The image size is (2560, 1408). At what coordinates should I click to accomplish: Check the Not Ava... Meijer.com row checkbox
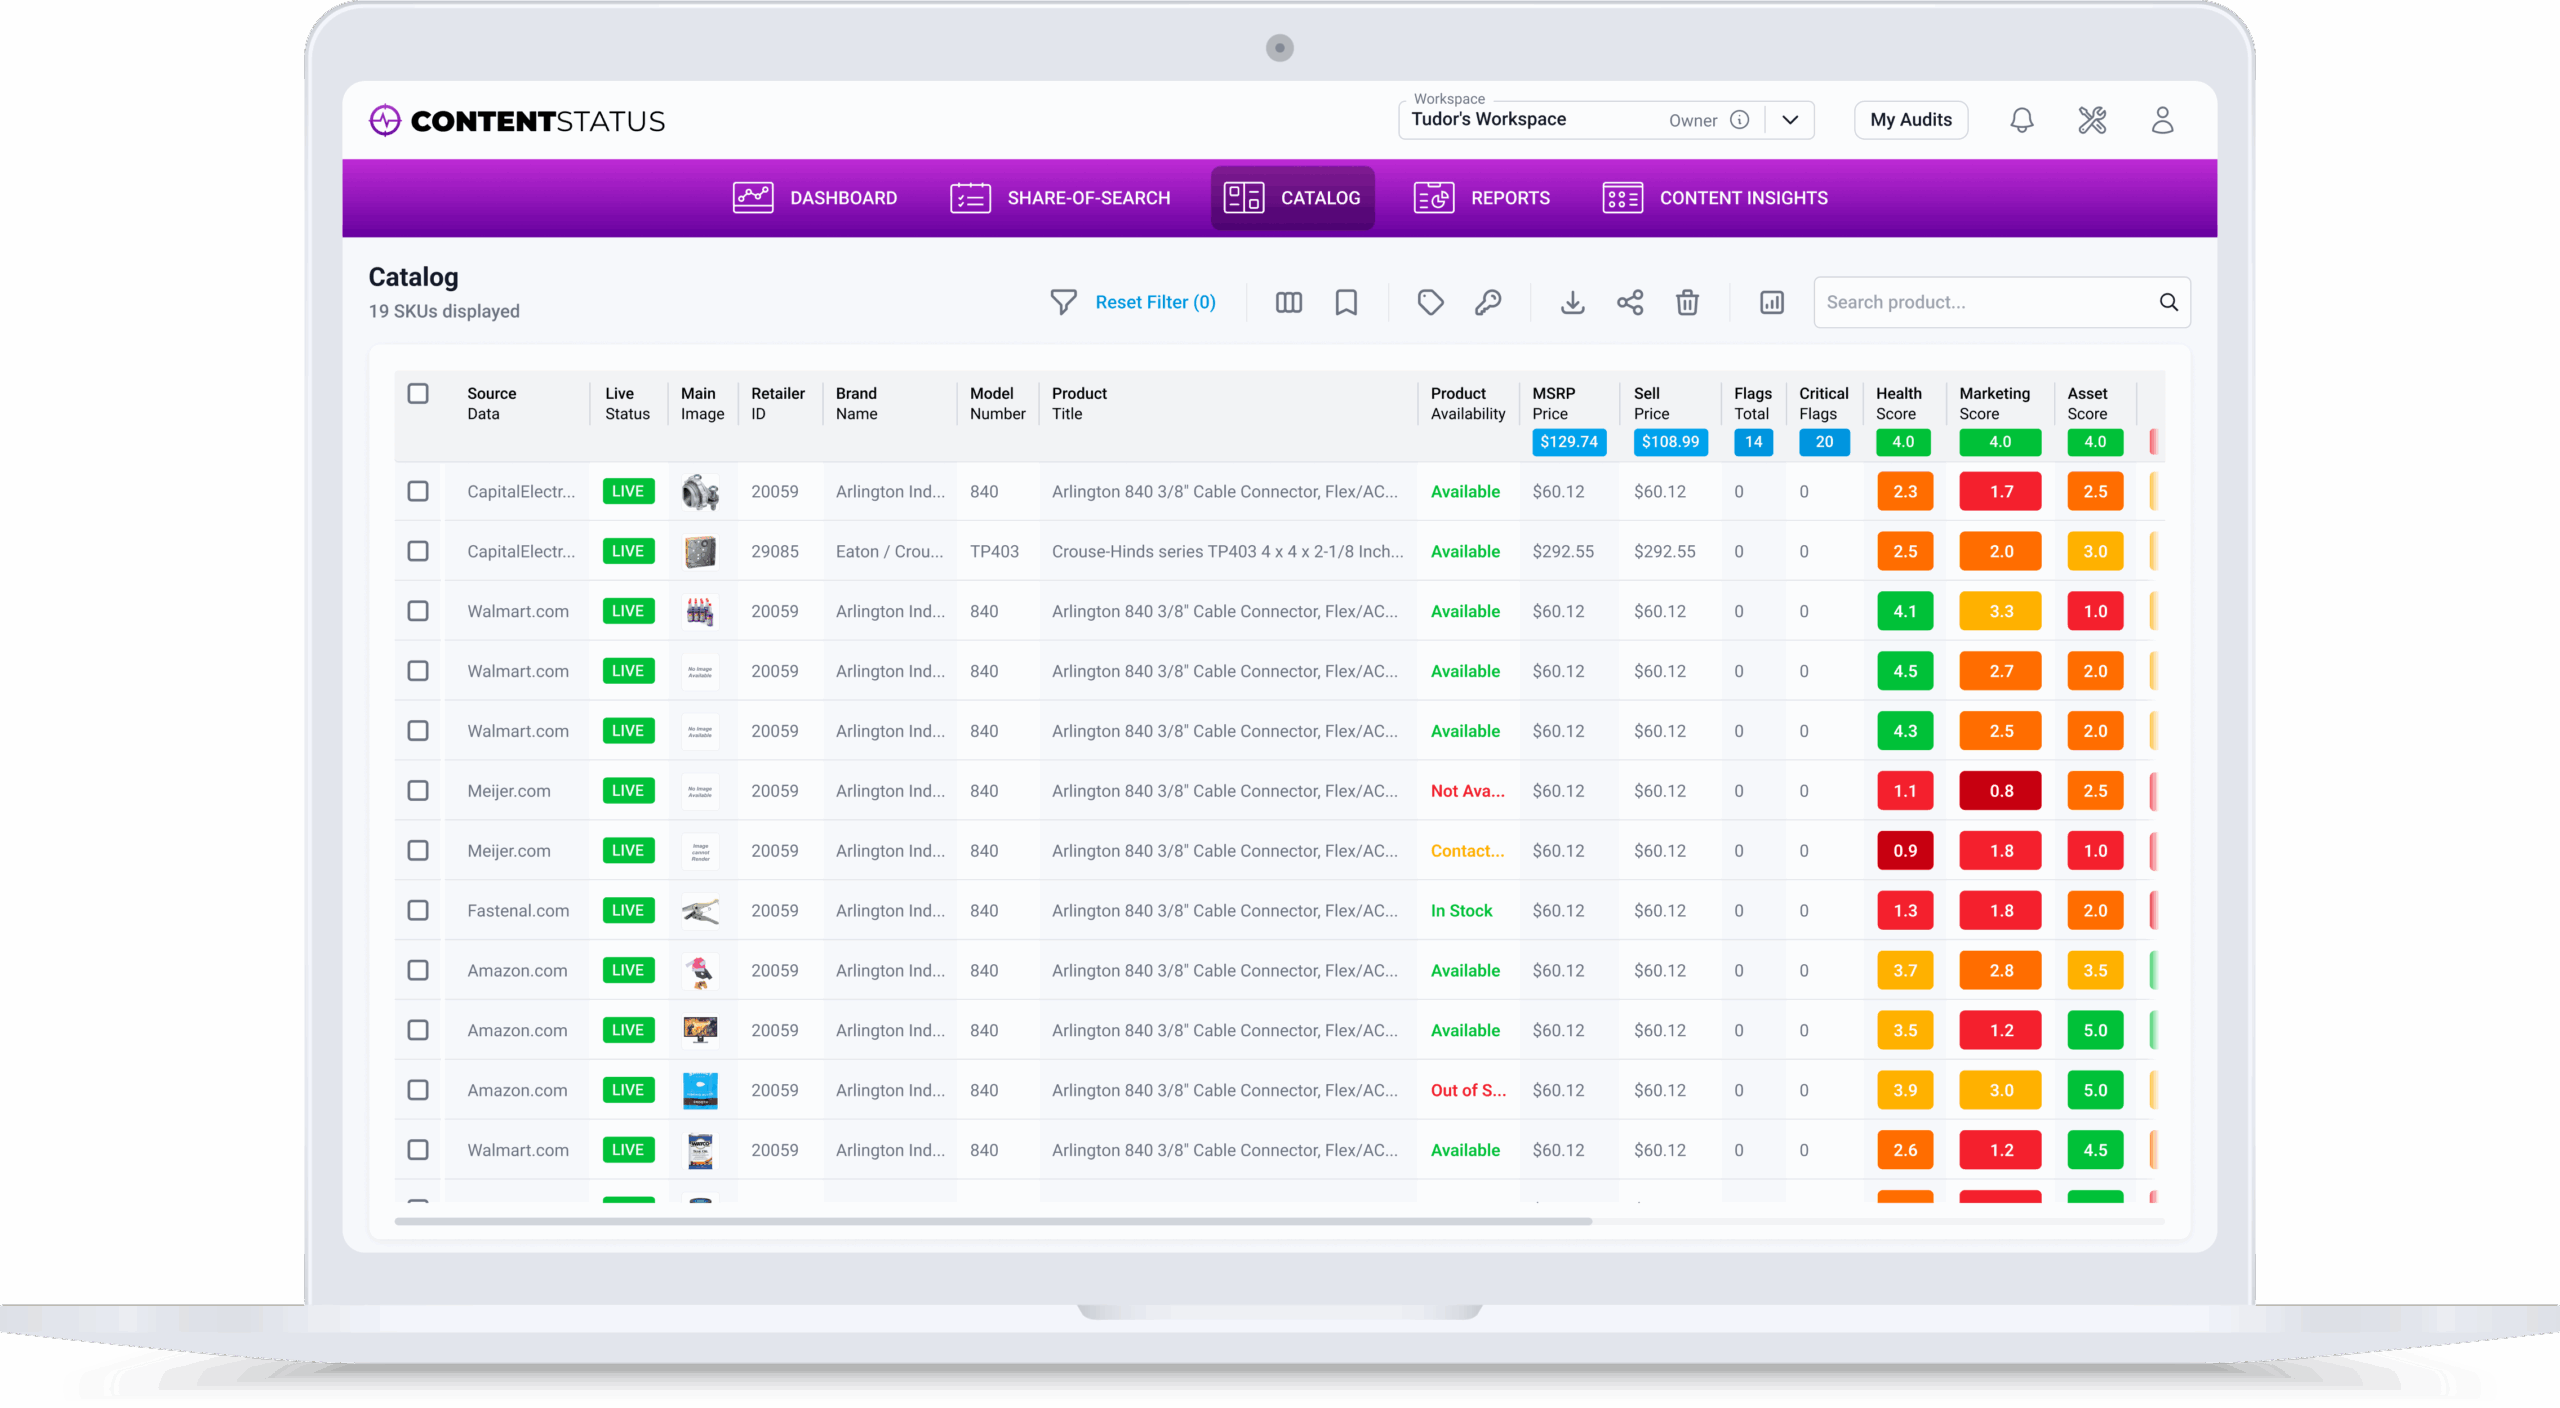[418, 790]
